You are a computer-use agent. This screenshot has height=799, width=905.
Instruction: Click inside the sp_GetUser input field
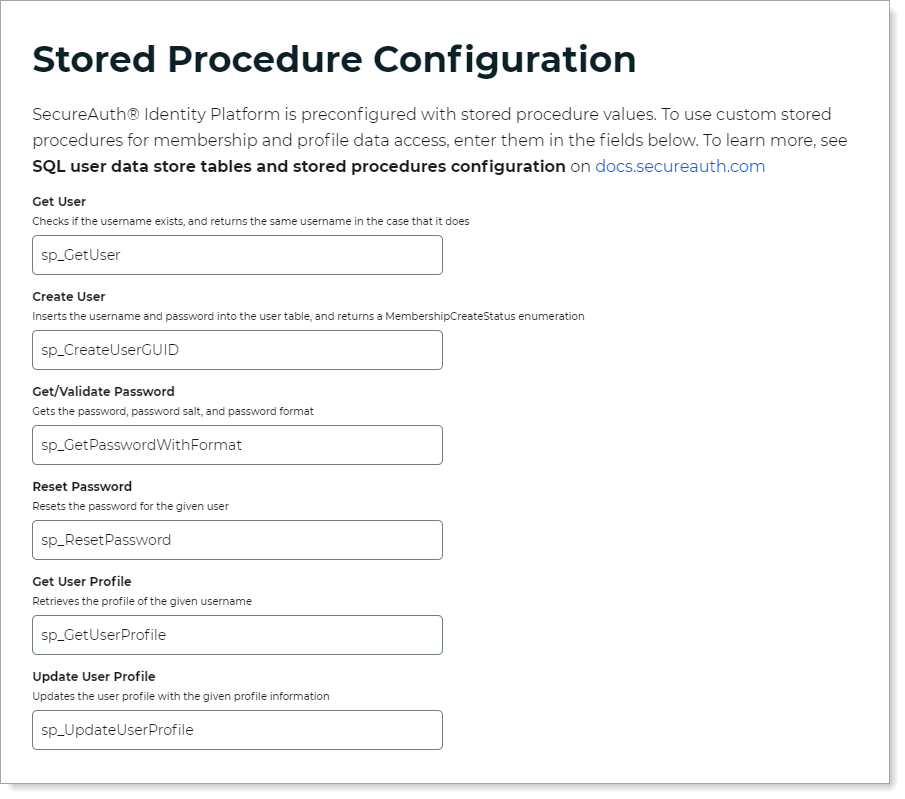[237, 255]
